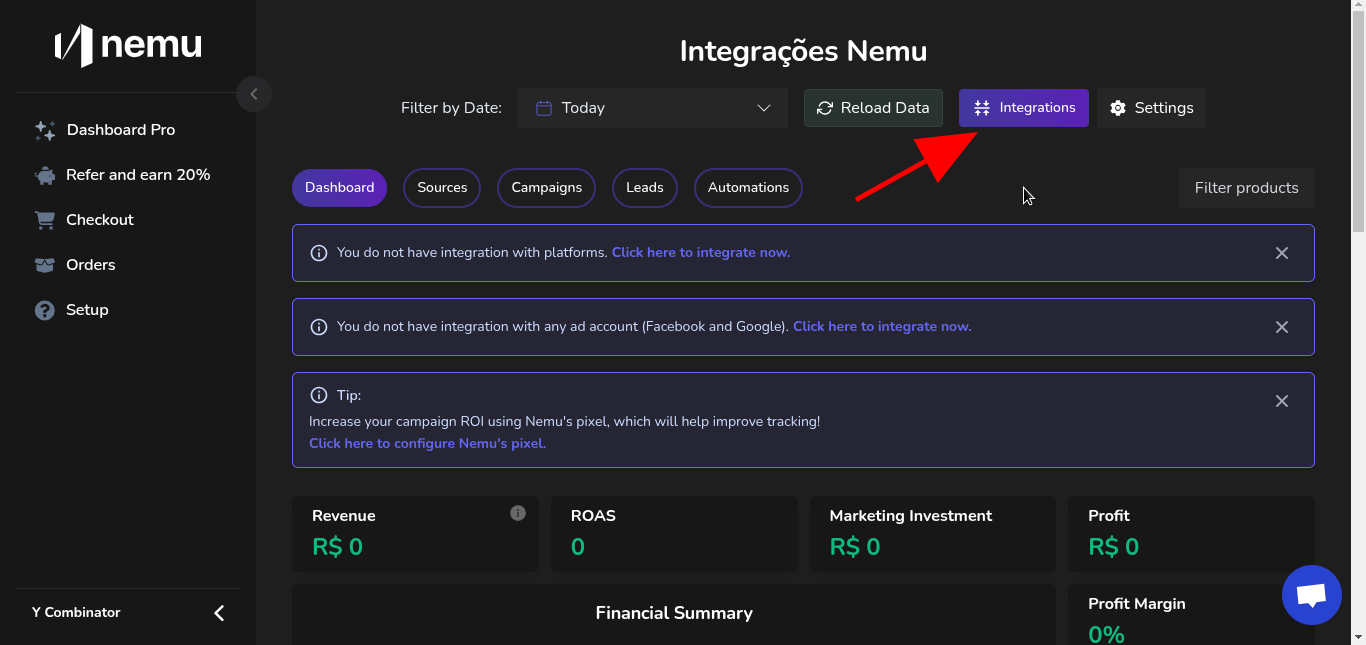
Task: Open the Settings button
Action: pos(1151,108)
